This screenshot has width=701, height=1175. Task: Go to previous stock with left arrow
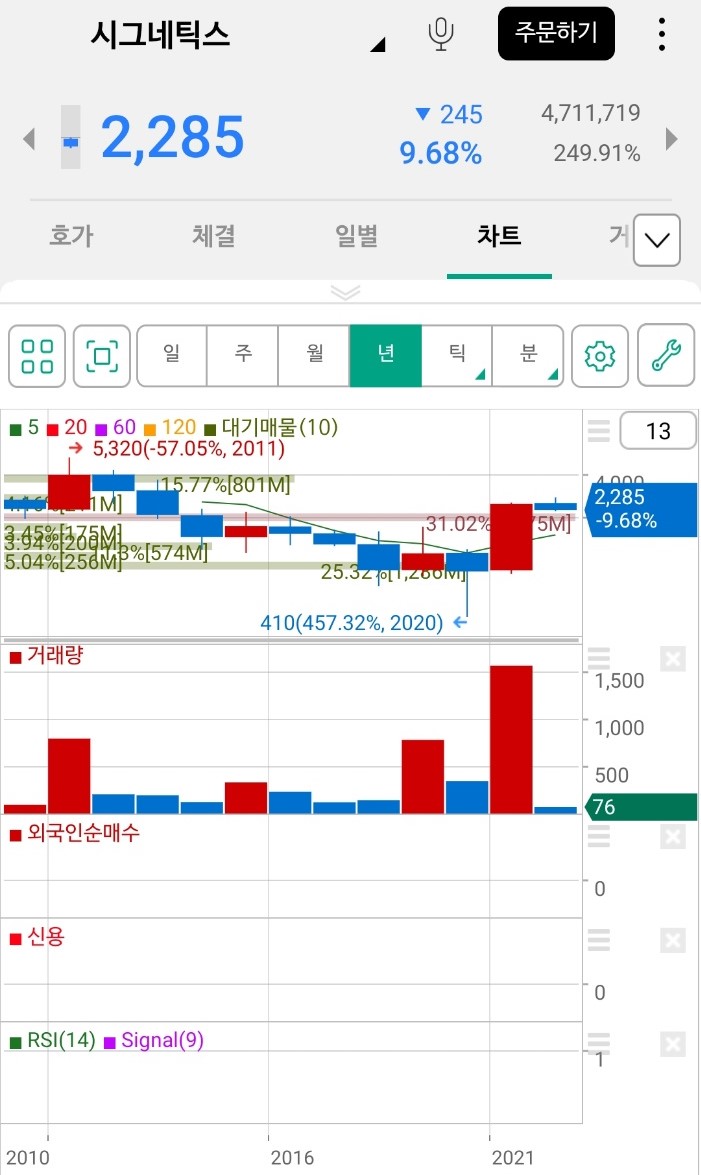coord(29,139)
